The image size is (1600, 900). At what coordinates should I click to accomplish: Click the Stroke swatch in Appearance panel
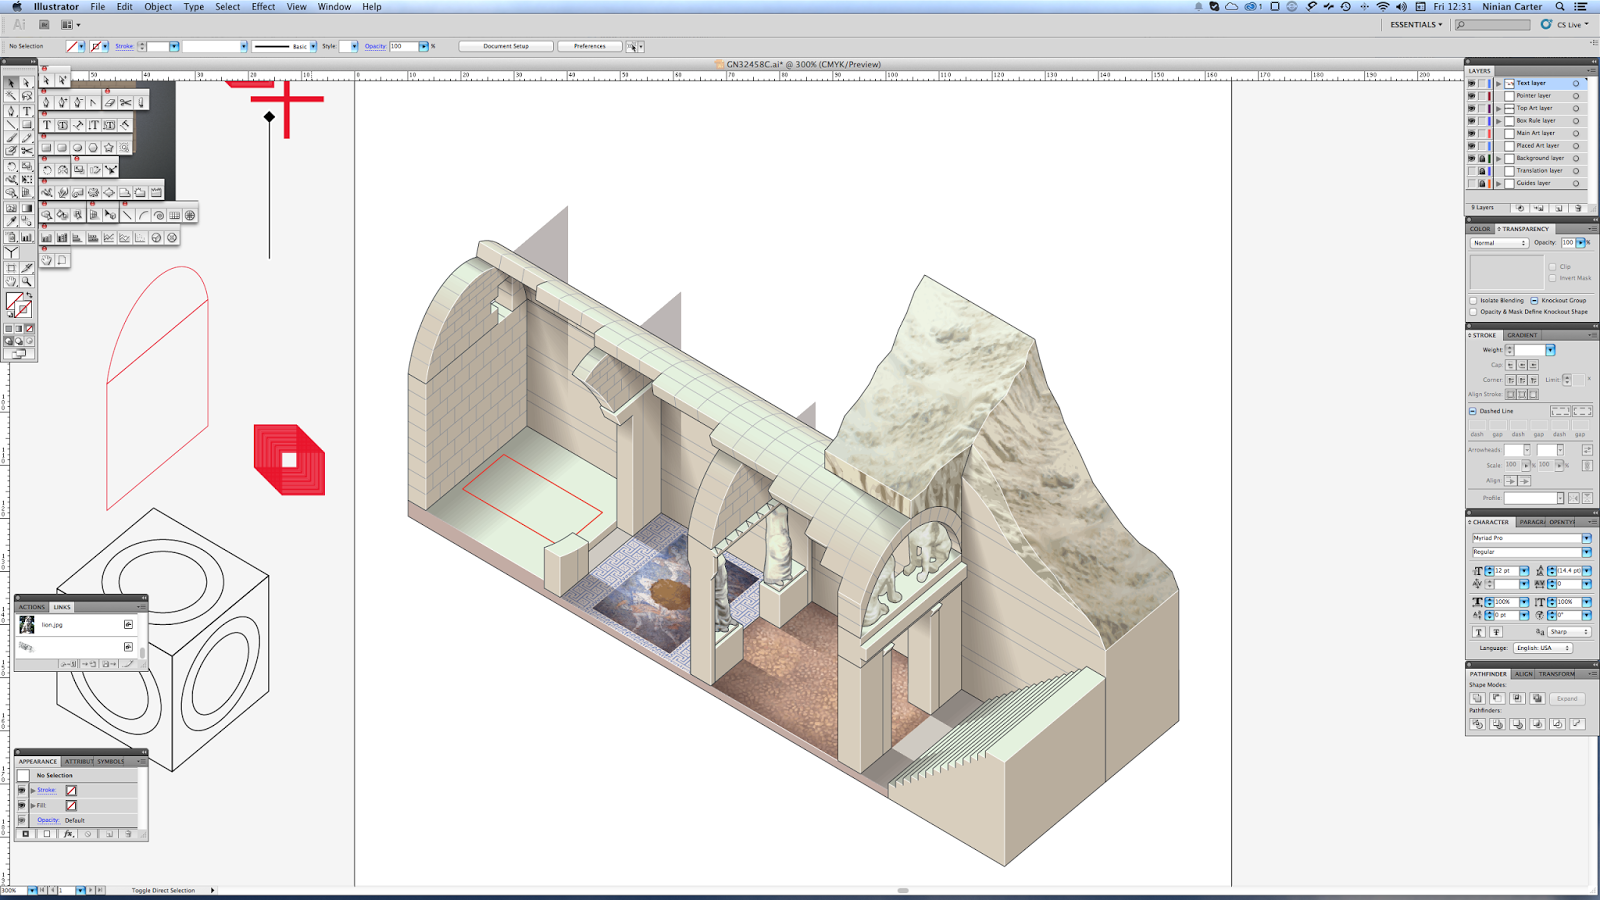(71, 790)
